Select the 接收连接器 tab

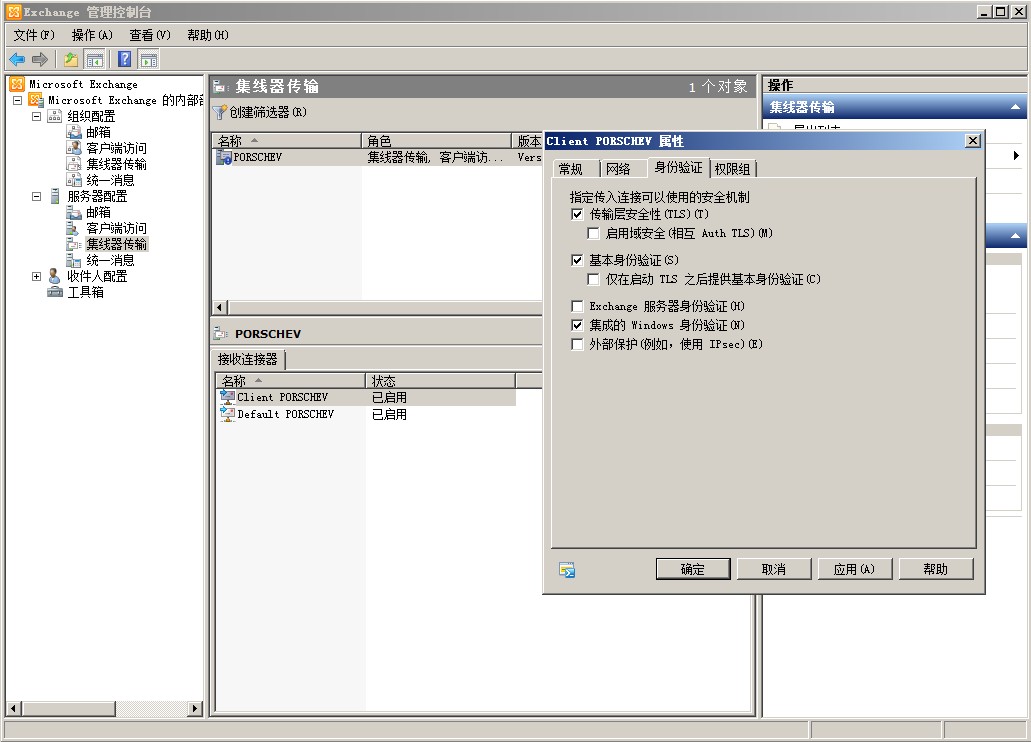248,359
